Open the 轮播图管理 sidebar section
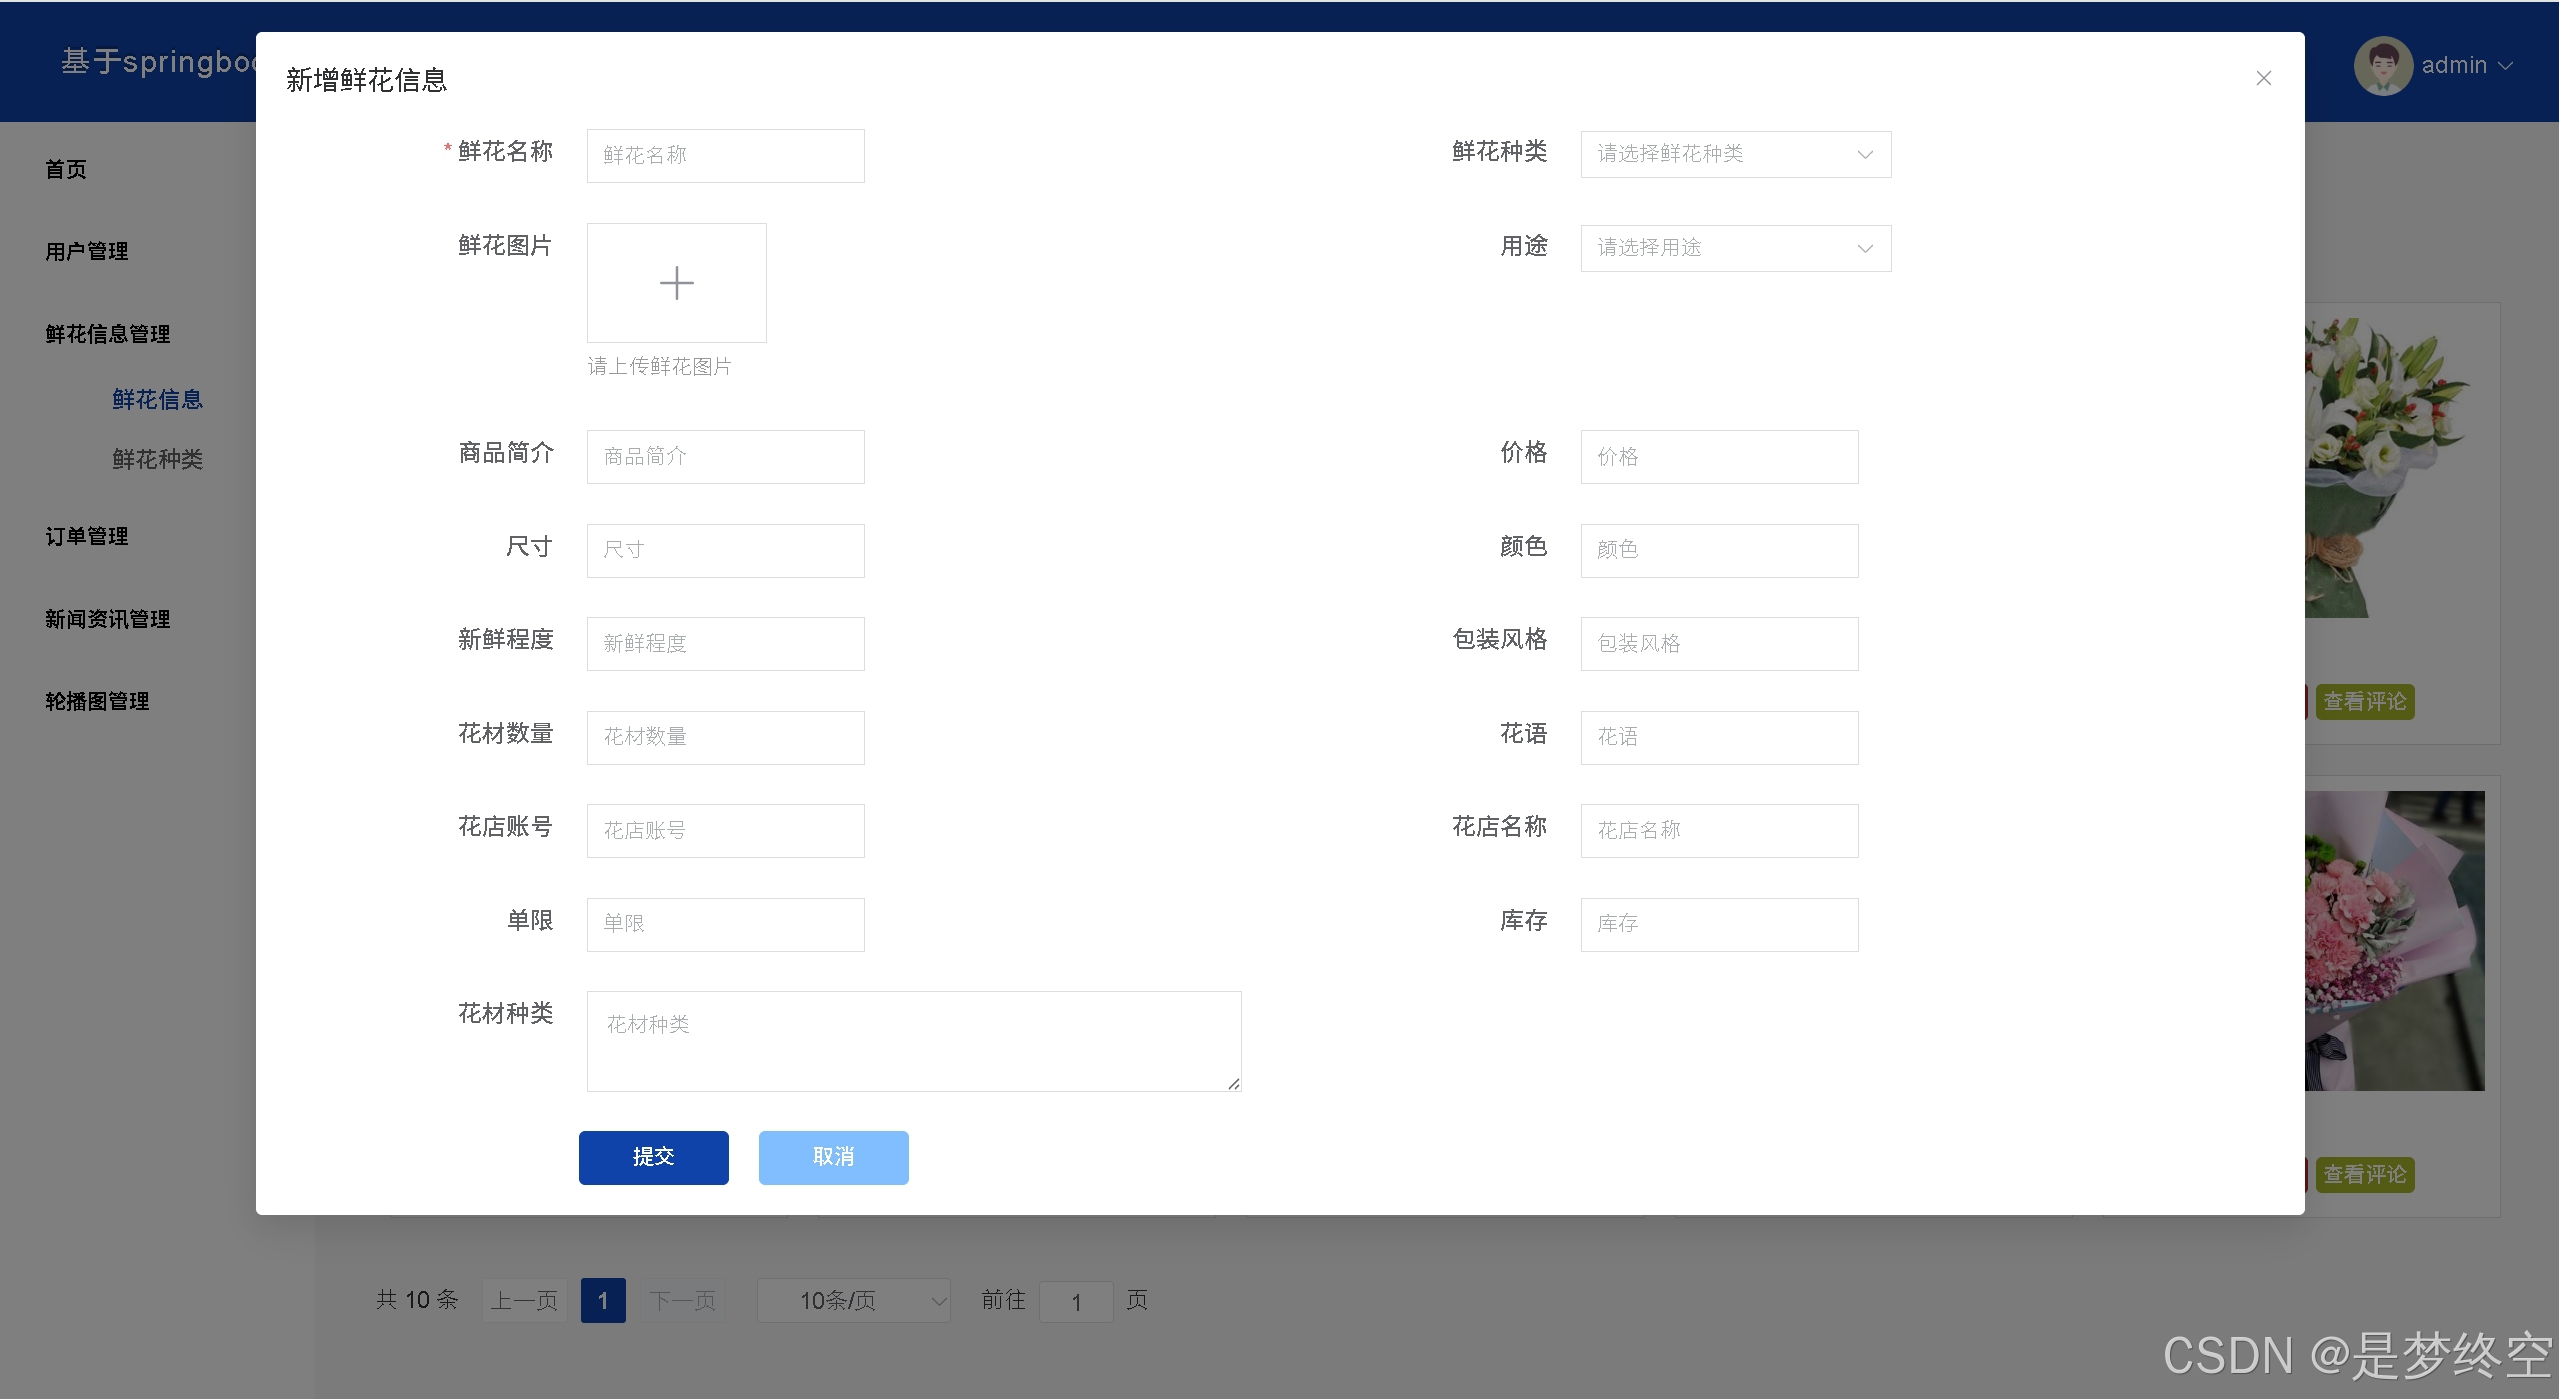Screen dimensions: 2559x1399 coord(97,700)
